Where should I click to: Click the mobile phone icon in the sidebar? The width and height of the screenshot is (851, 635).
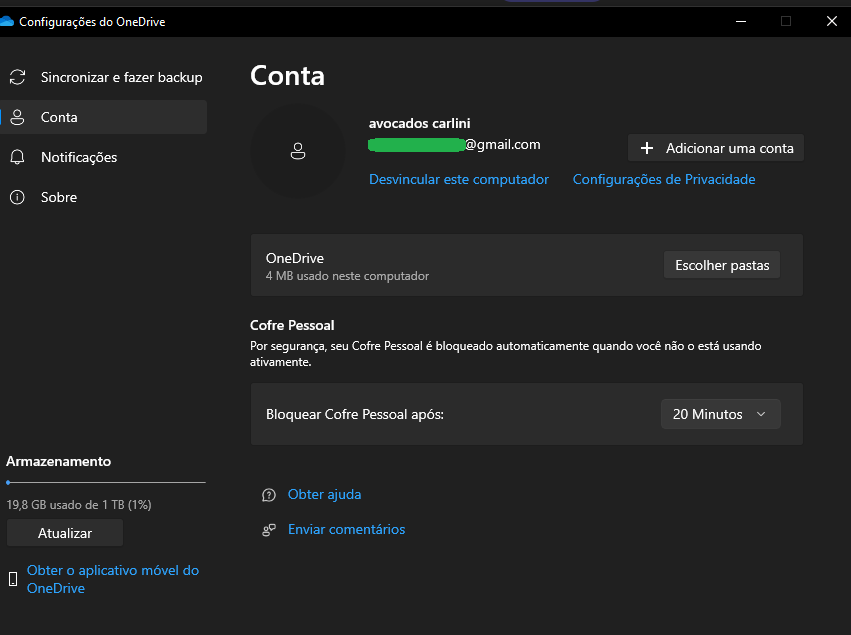(x=13, y=579)
